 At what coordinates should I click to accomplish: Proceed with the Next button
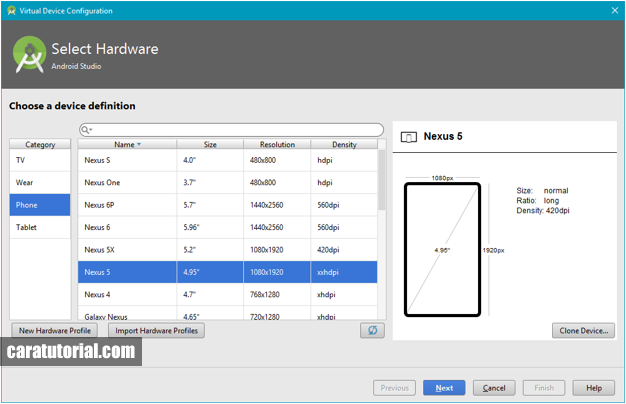click(444, 388)
